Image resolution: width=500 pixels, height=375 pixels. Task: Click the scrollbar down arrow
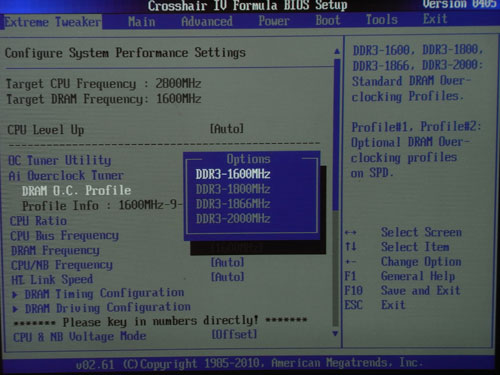(x=335, y=333)
